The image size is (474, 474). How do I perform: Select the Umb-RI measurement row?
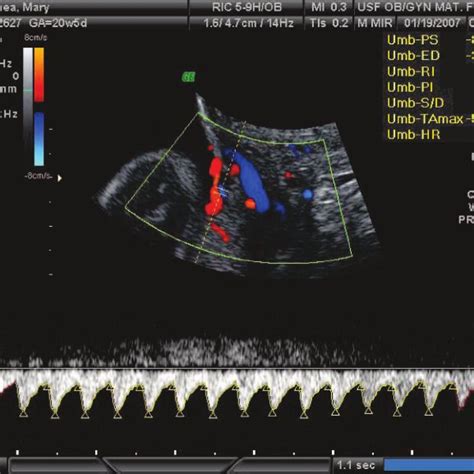[430, 72]
